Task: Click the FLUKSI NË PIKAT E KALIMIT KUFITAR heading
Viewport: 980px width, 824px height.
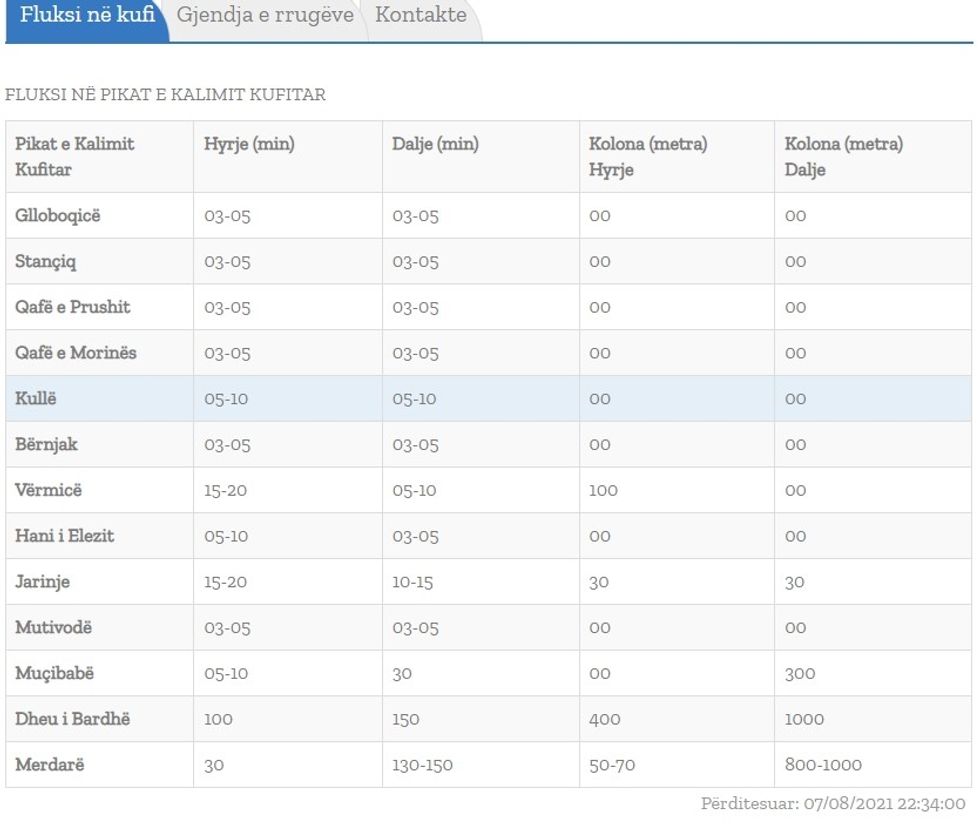Action: click(x=166, y=95)
